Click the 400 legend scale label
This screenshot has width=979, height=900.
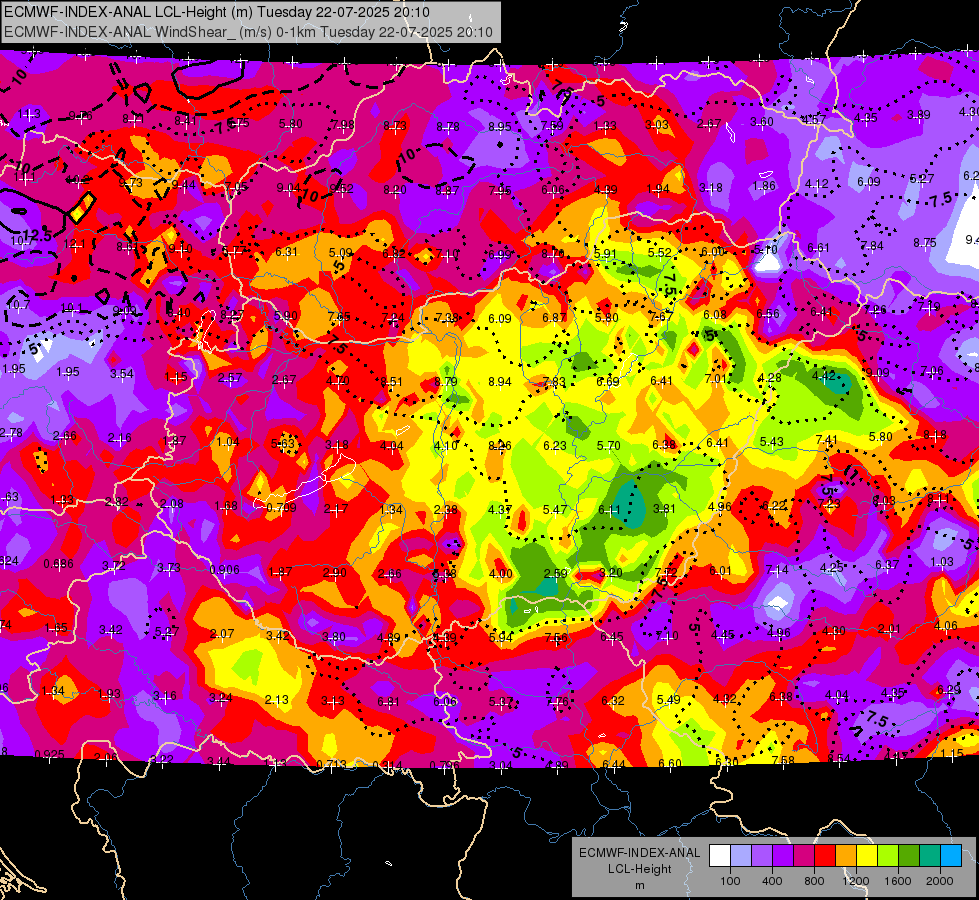772,881
